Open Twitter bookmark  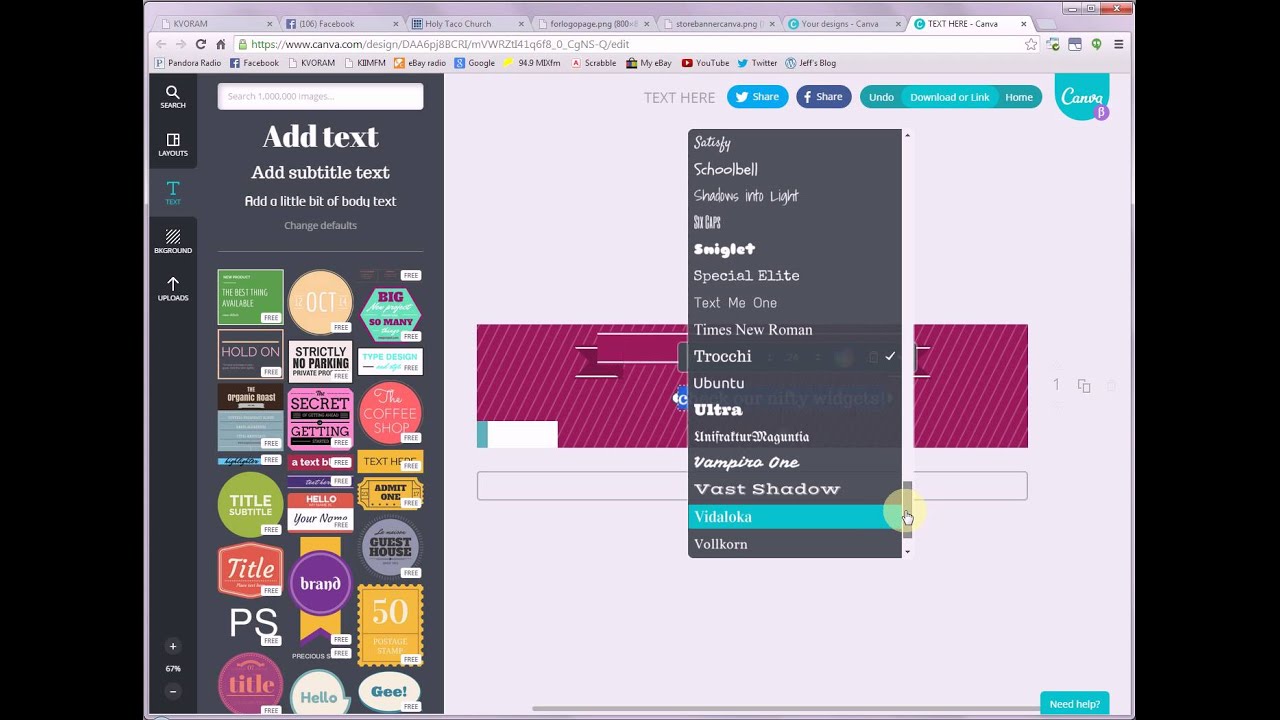757,63
